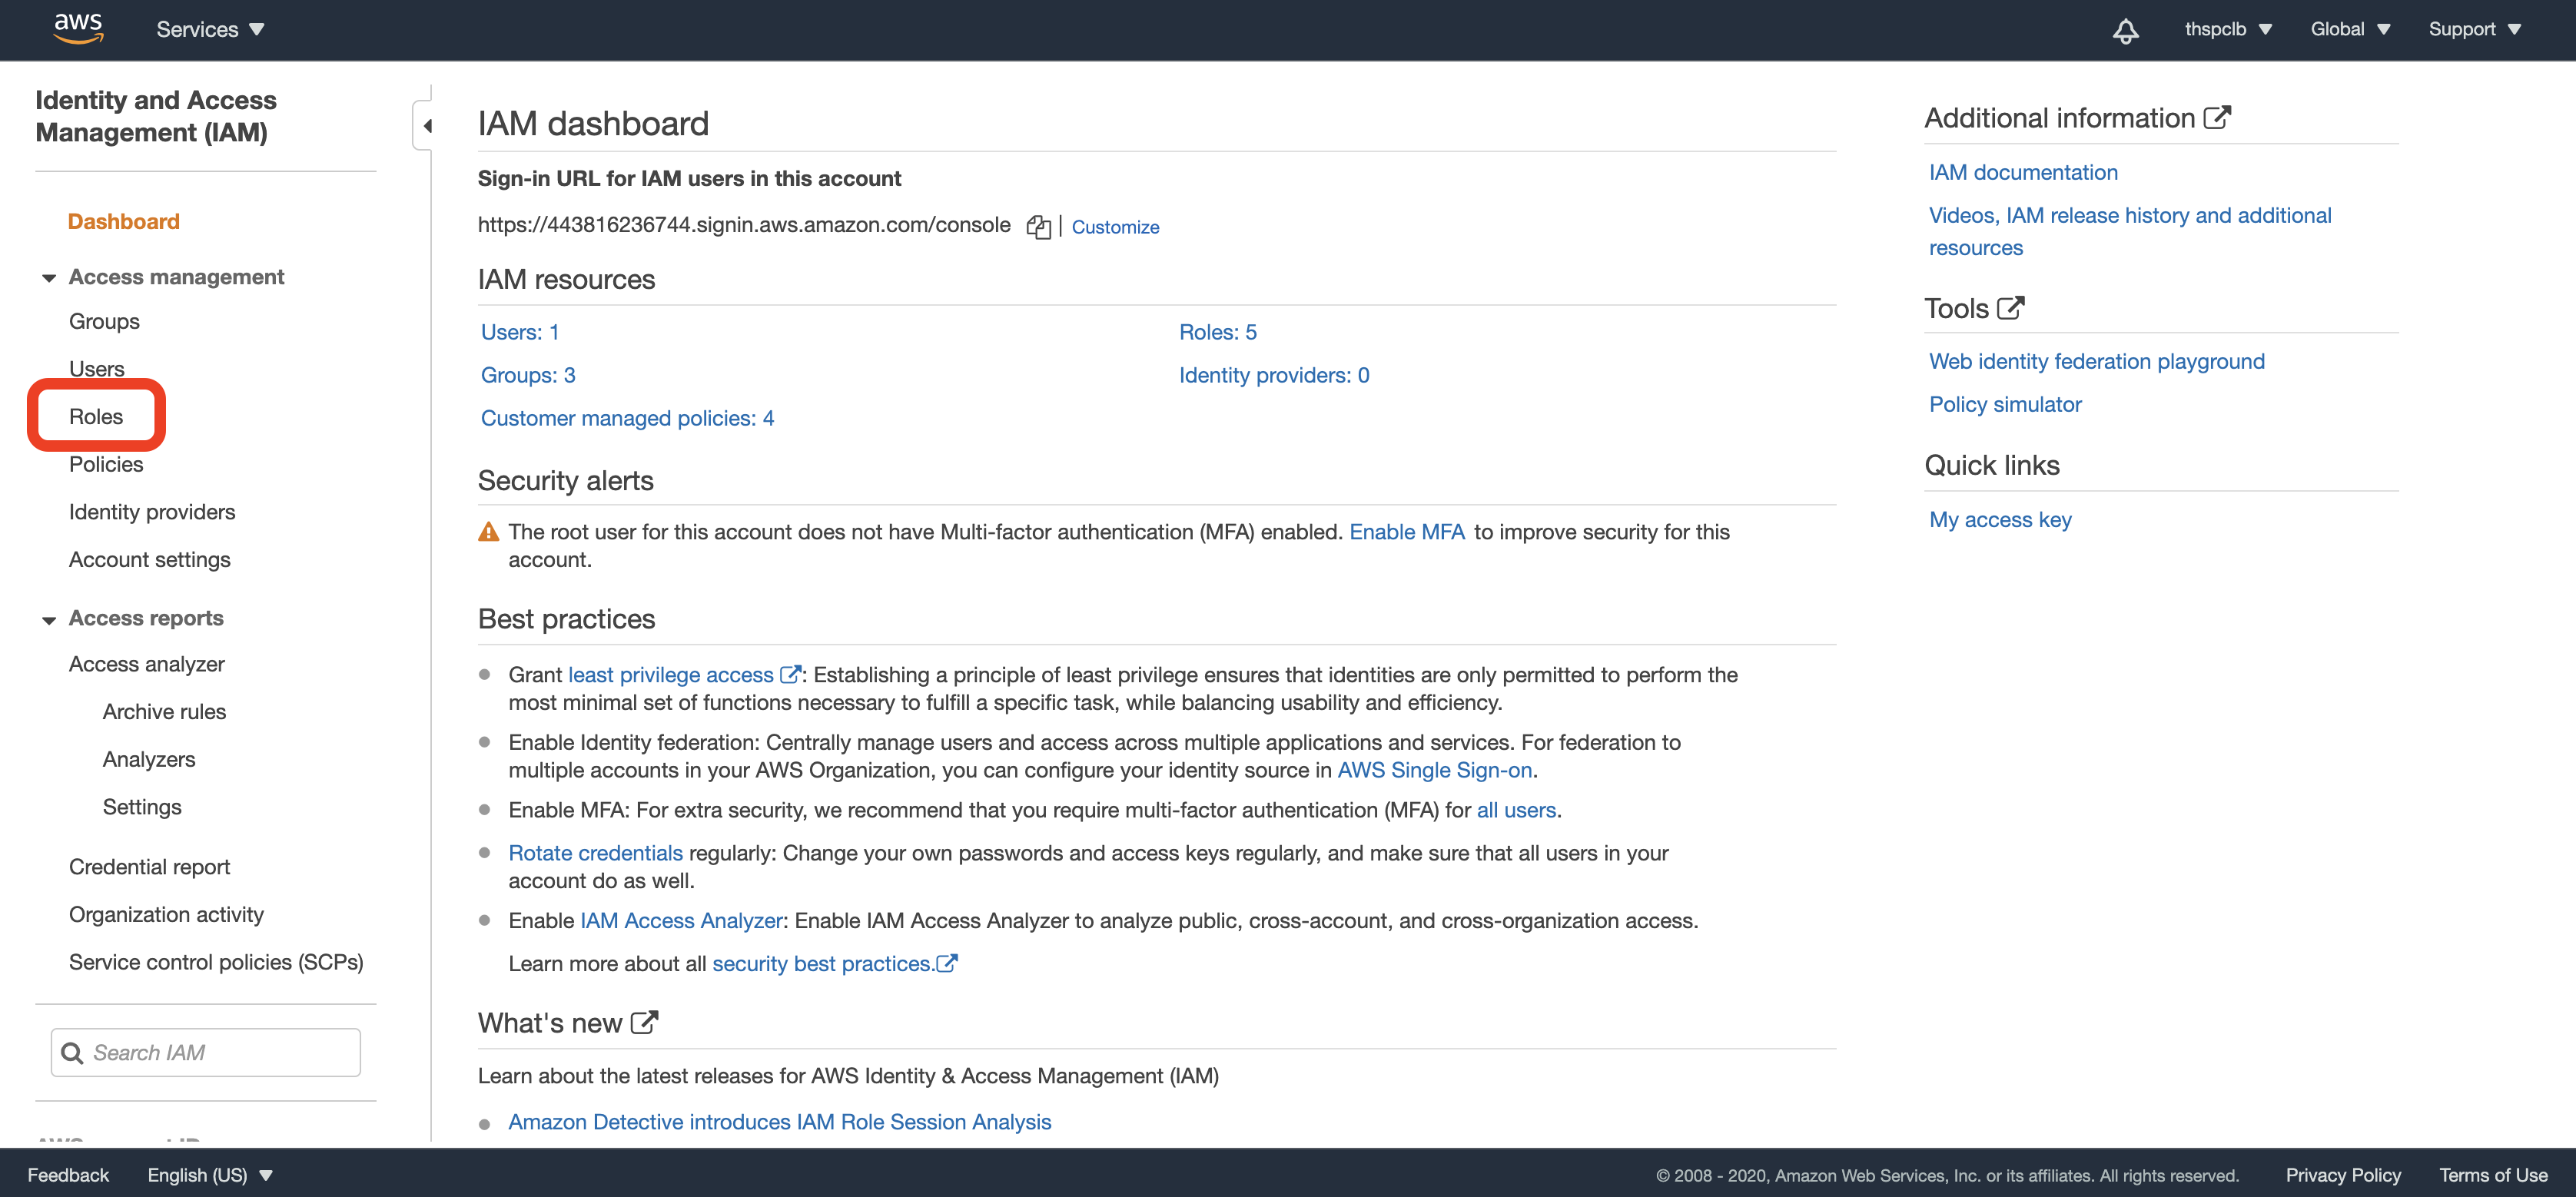Click the Additional information external-link icon

click(x=2217, y=118)
